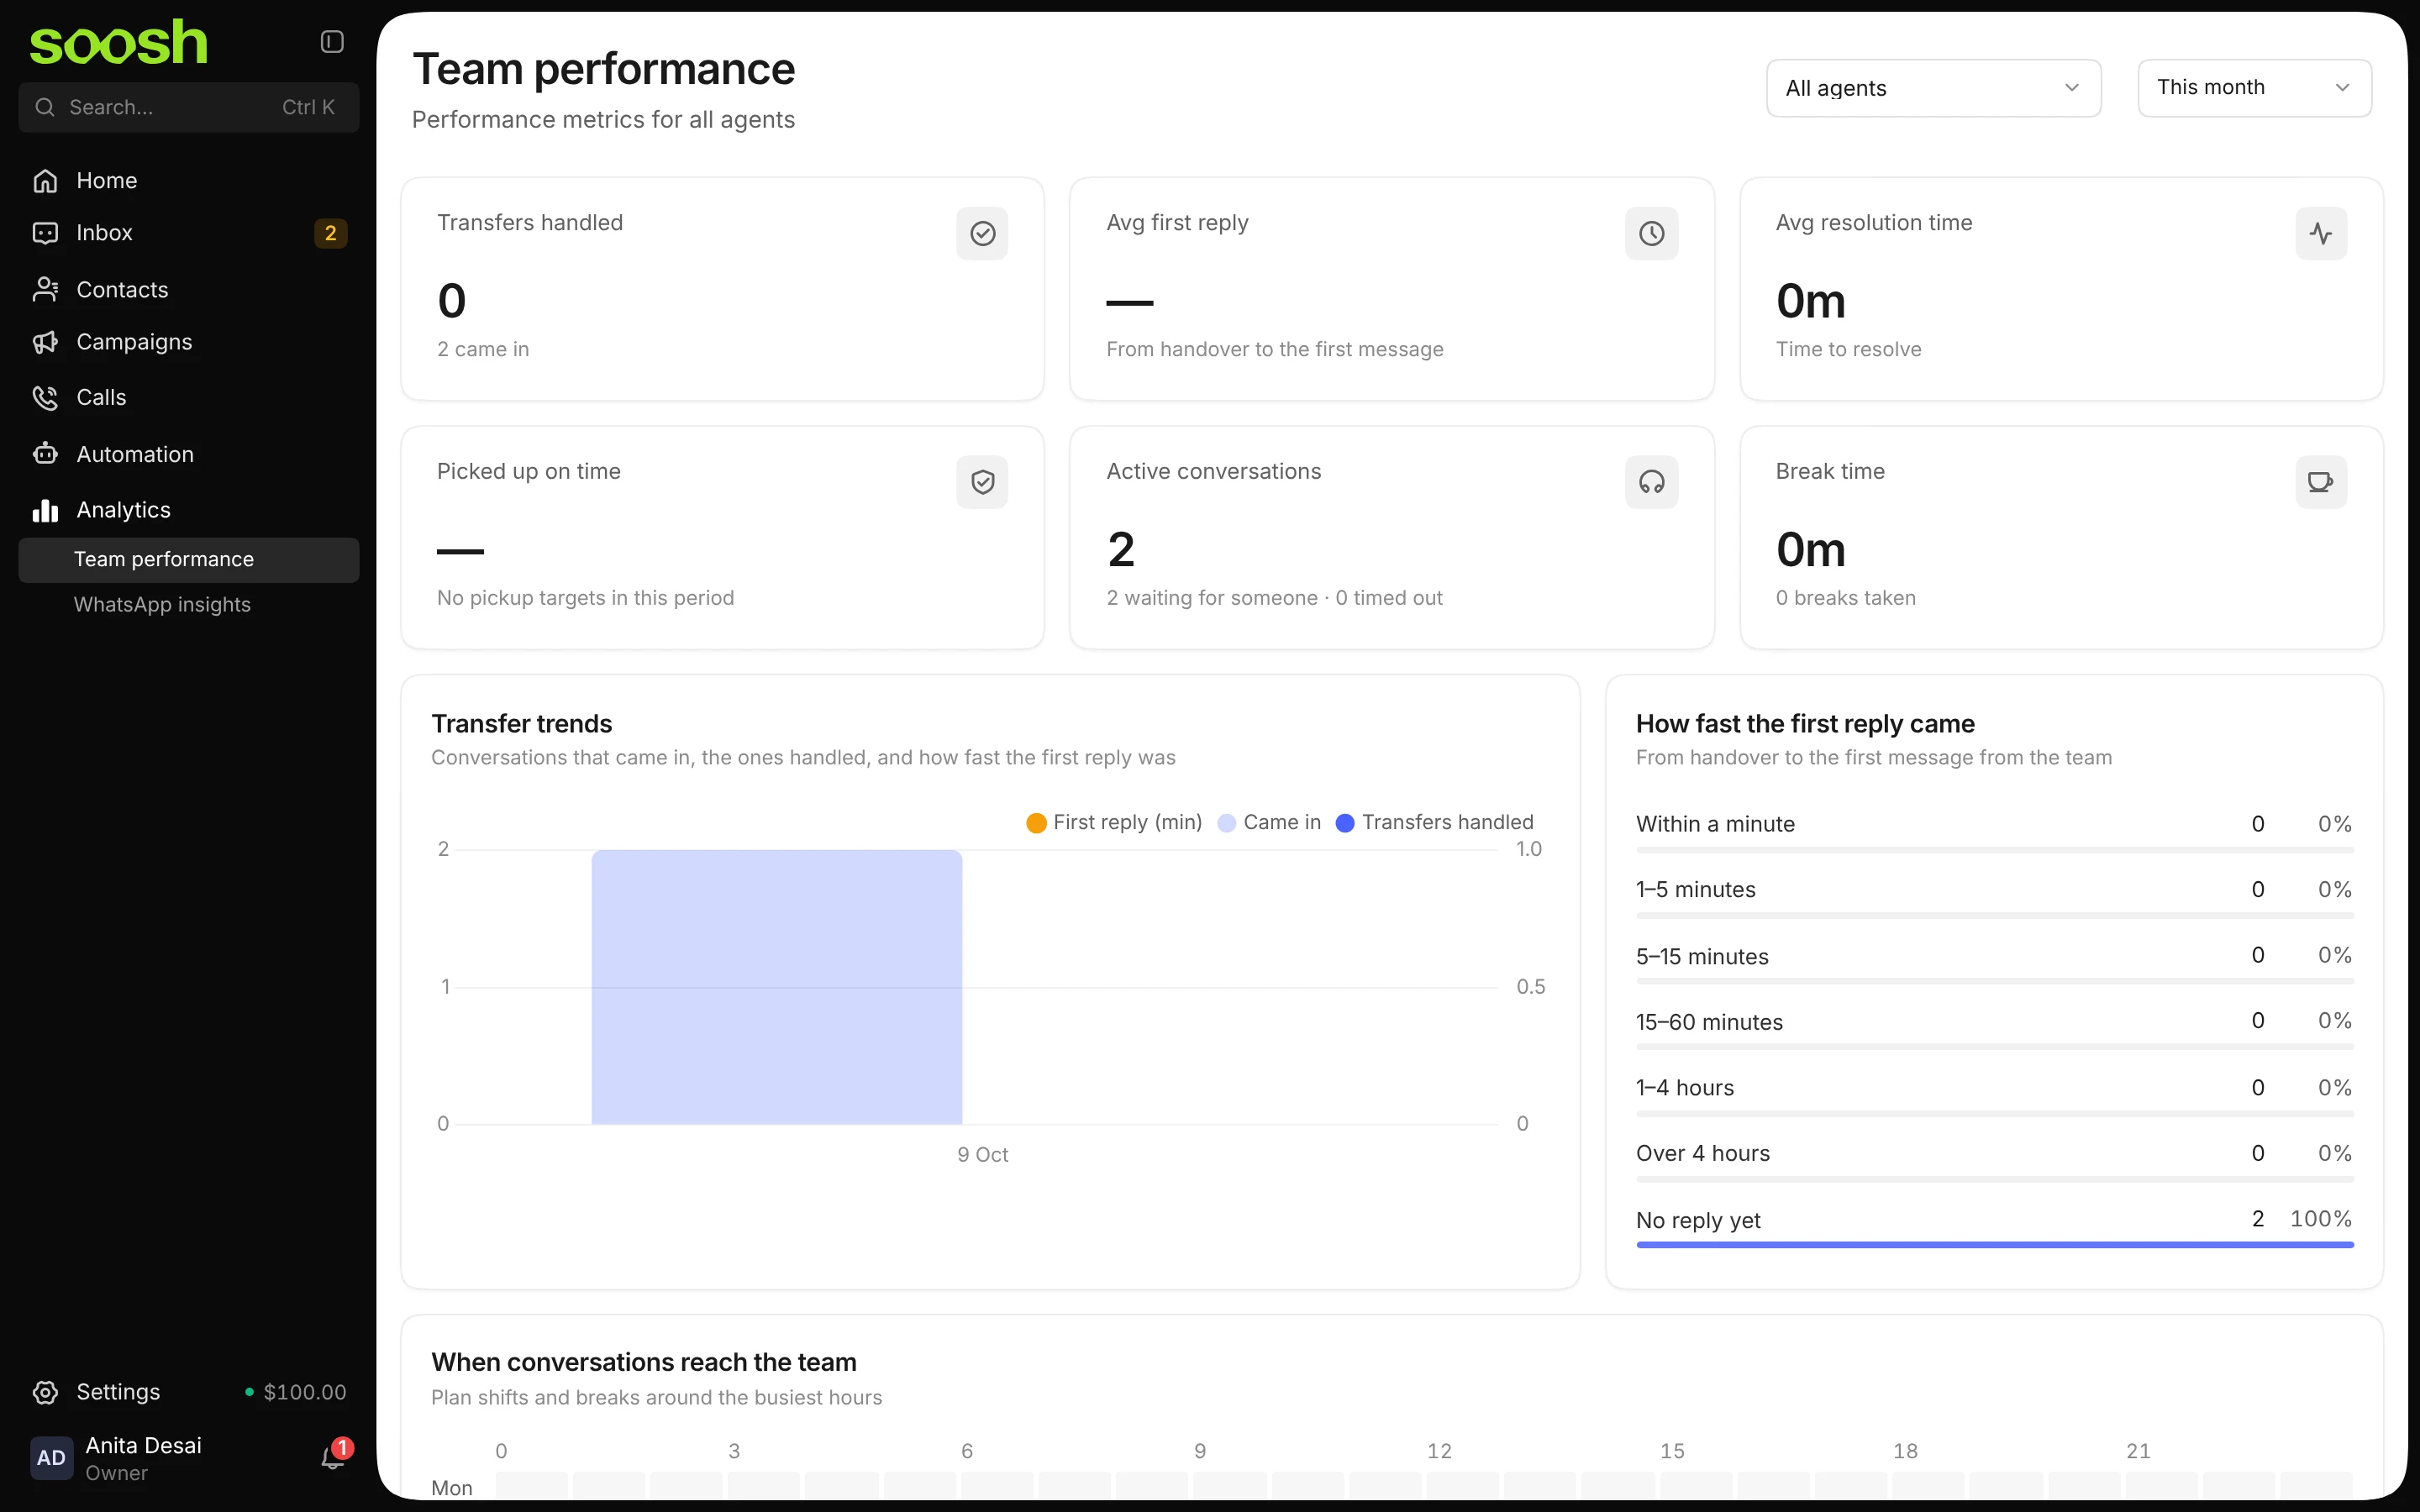Viewport: 2420px width, 1512px height.
Task: Focus the Search field in the sidebar
Action: point(189,107)
